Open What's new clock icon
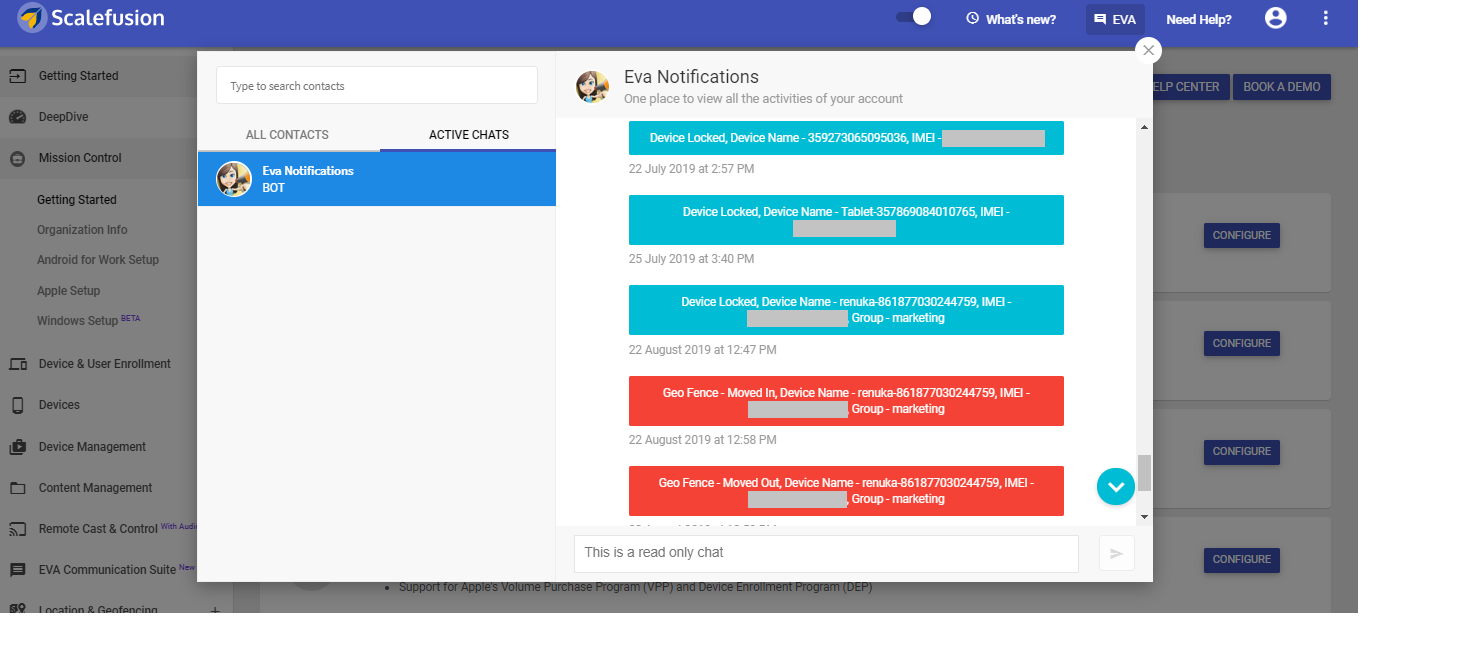Viewport: 1482px width, 663px height. pyautogui.click(x=972, y=19)
